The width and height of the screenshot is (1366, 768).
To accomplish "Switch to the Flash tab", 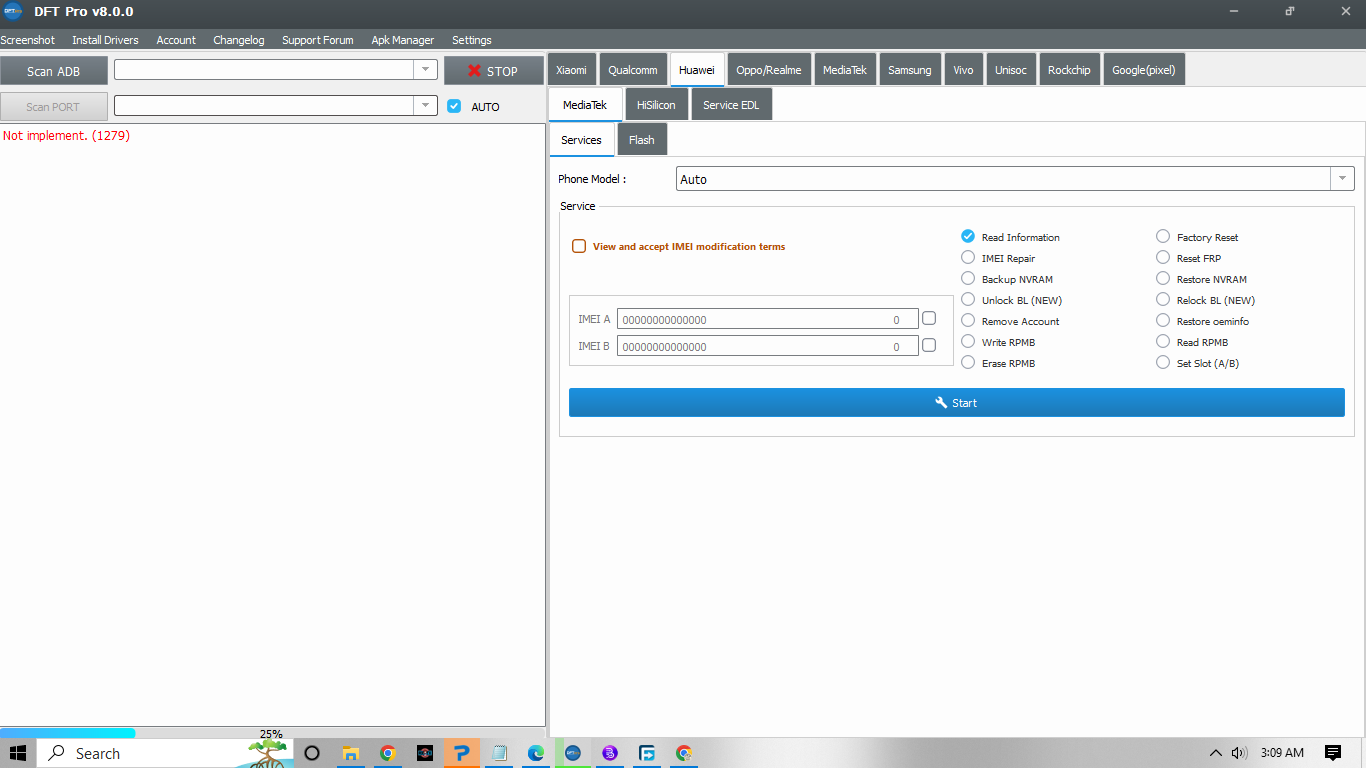I will tap(642, 139).
